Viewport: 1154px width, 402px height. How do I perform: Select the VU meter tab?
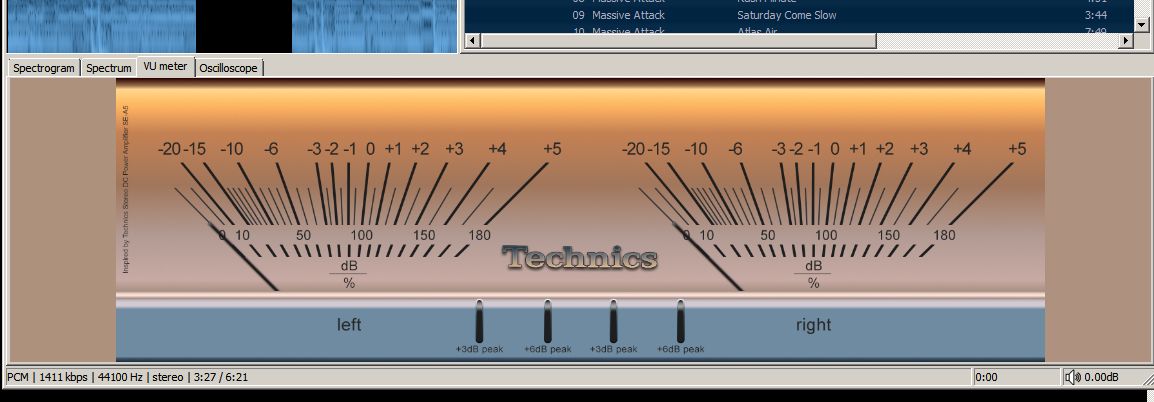point(166,66)
